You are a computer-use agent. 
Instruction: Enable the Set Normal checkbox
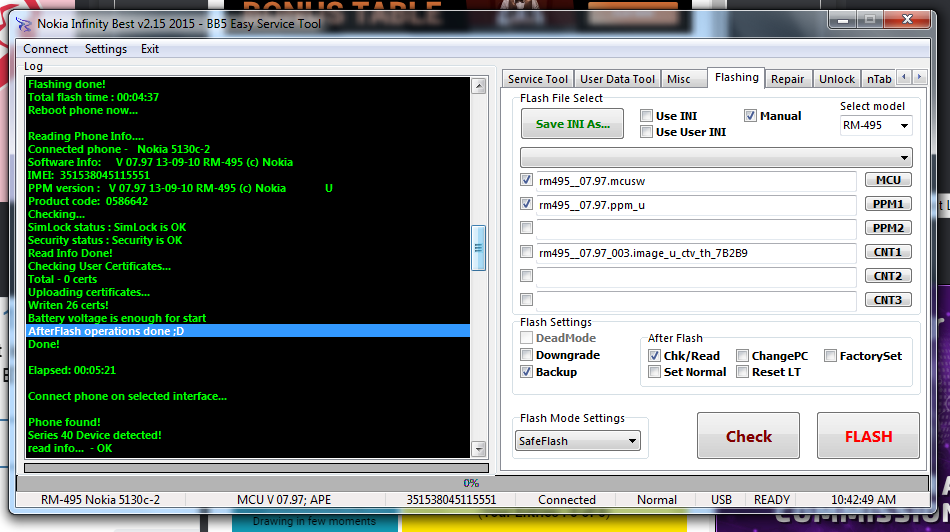(x=654, y=372)
